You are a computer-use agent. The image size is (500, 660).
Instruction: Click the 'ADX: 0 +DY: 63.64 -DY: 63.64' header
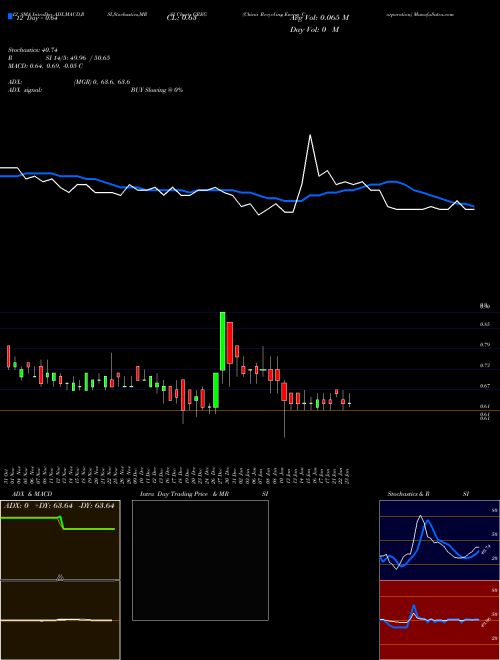point(59,506)
